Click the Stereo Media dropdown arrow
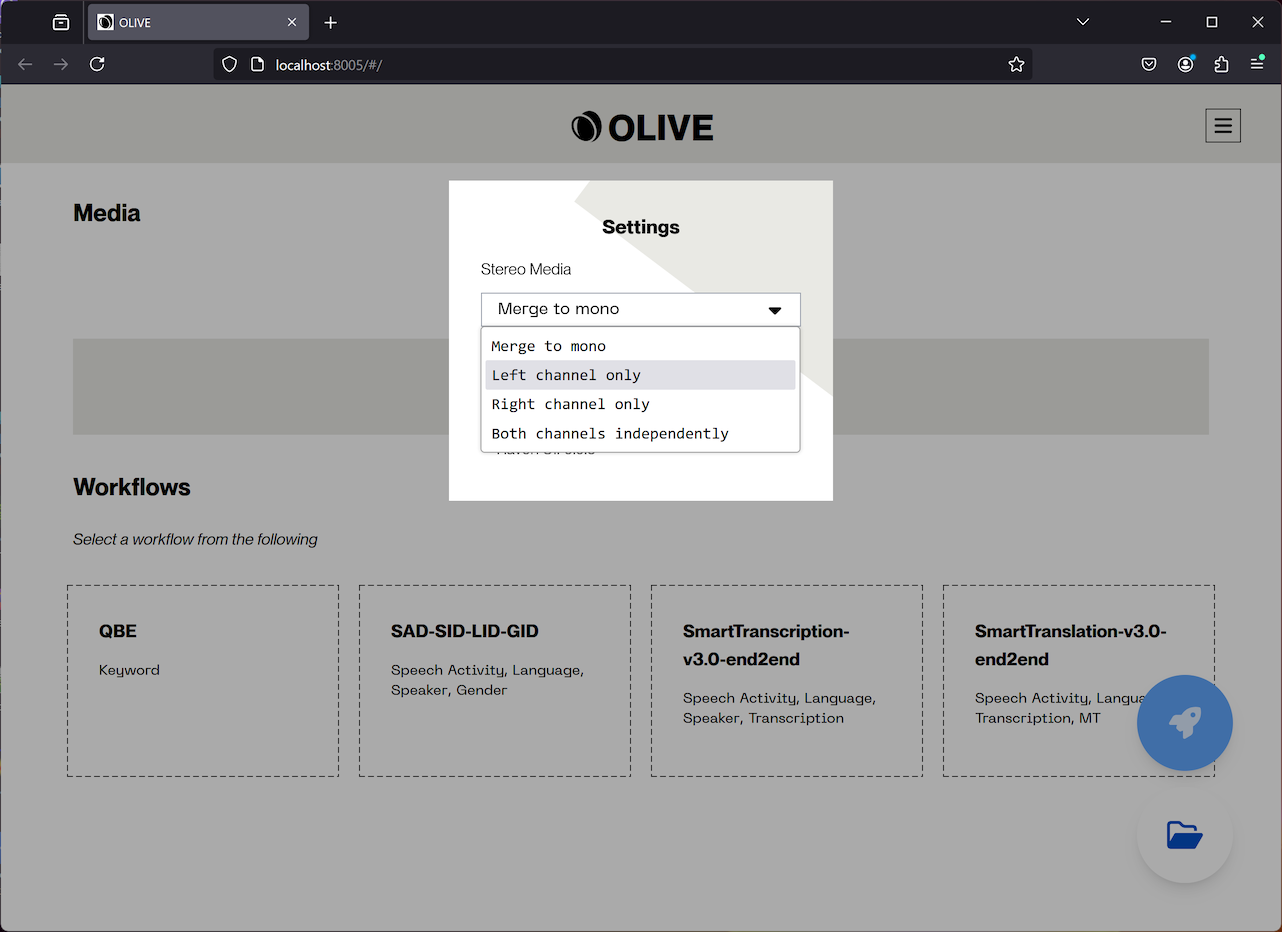Screen dimensions: 1282x932 tap(775, 310)
